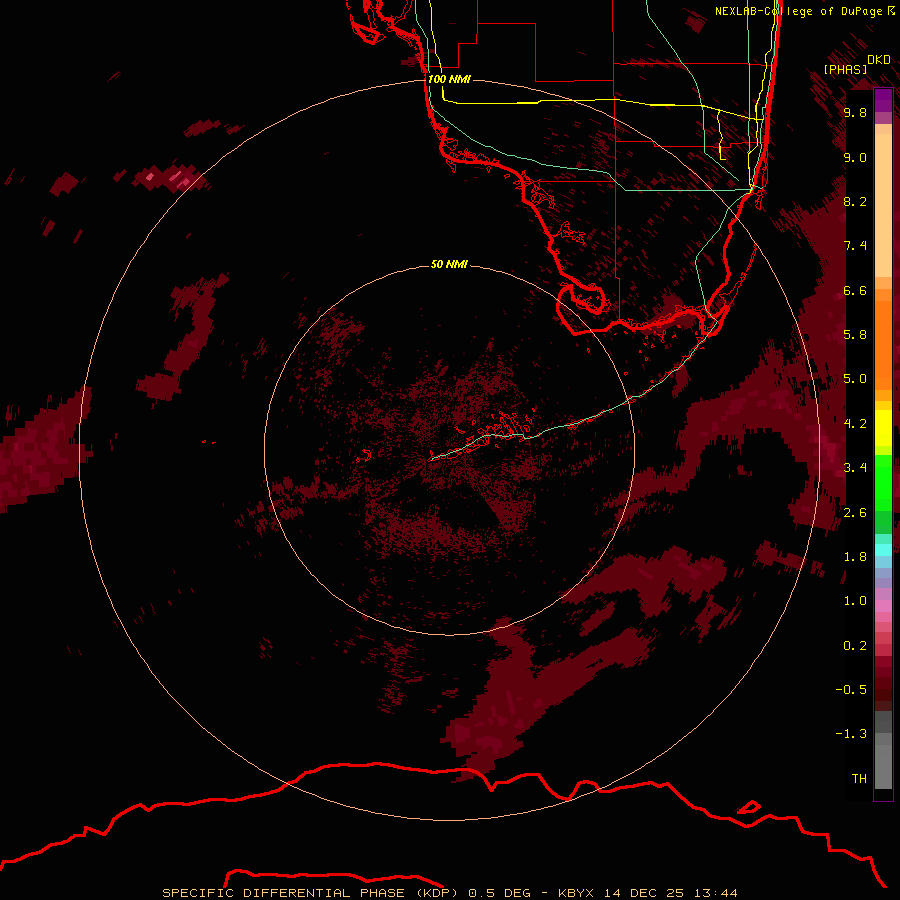Screen dimensions: 900x900
Task: Click the 0.2 scale value
Action: click(855, 646)
